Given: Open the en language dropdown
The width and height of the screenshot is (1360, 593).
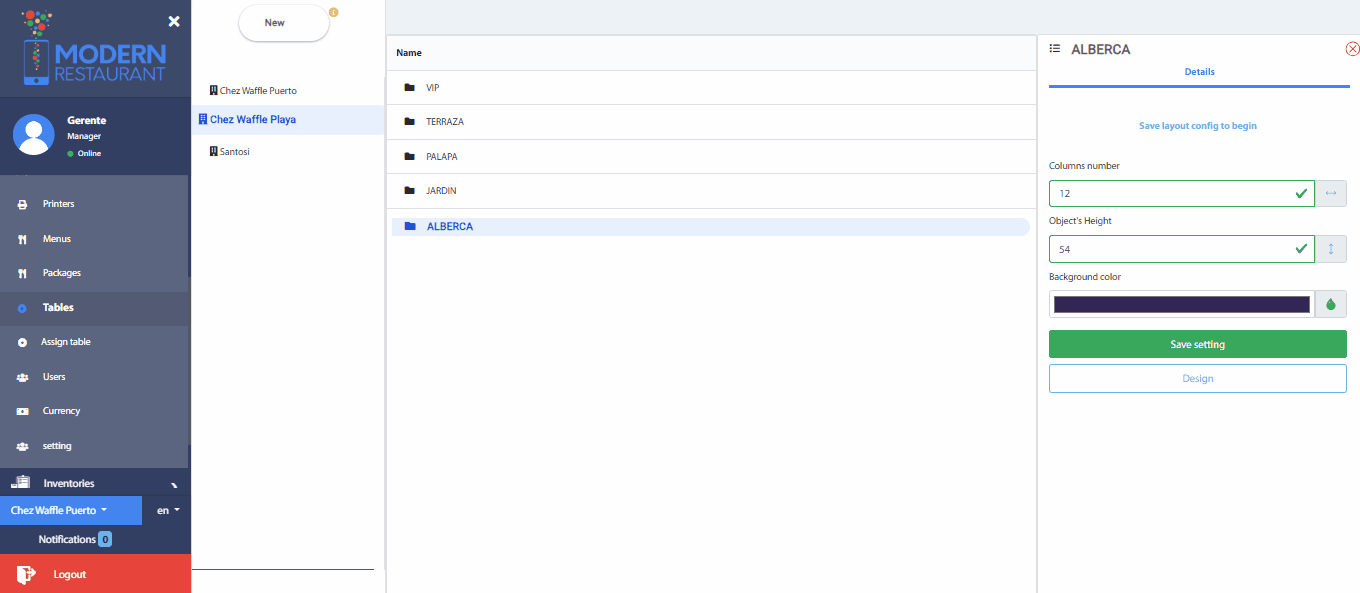Looking at the screenshot, I should click(x=167, y=510).
